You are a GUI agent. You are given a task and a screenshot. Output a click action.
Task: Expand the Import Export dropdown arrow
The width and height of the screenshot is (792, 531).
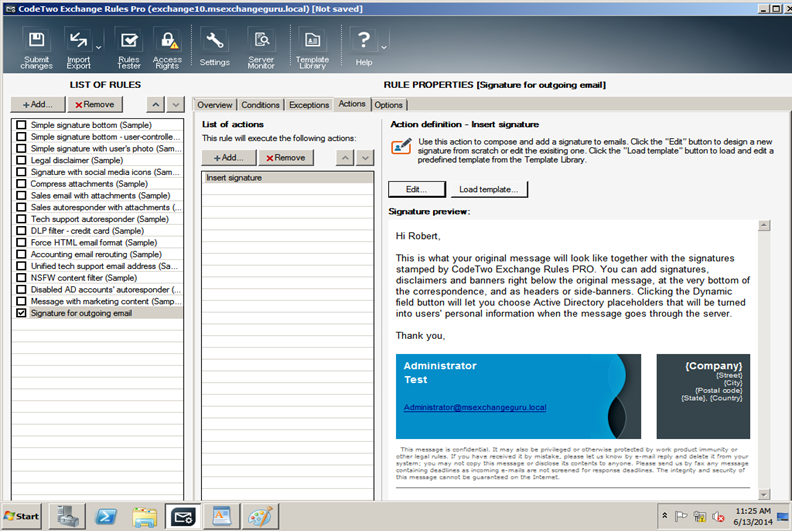98,47
